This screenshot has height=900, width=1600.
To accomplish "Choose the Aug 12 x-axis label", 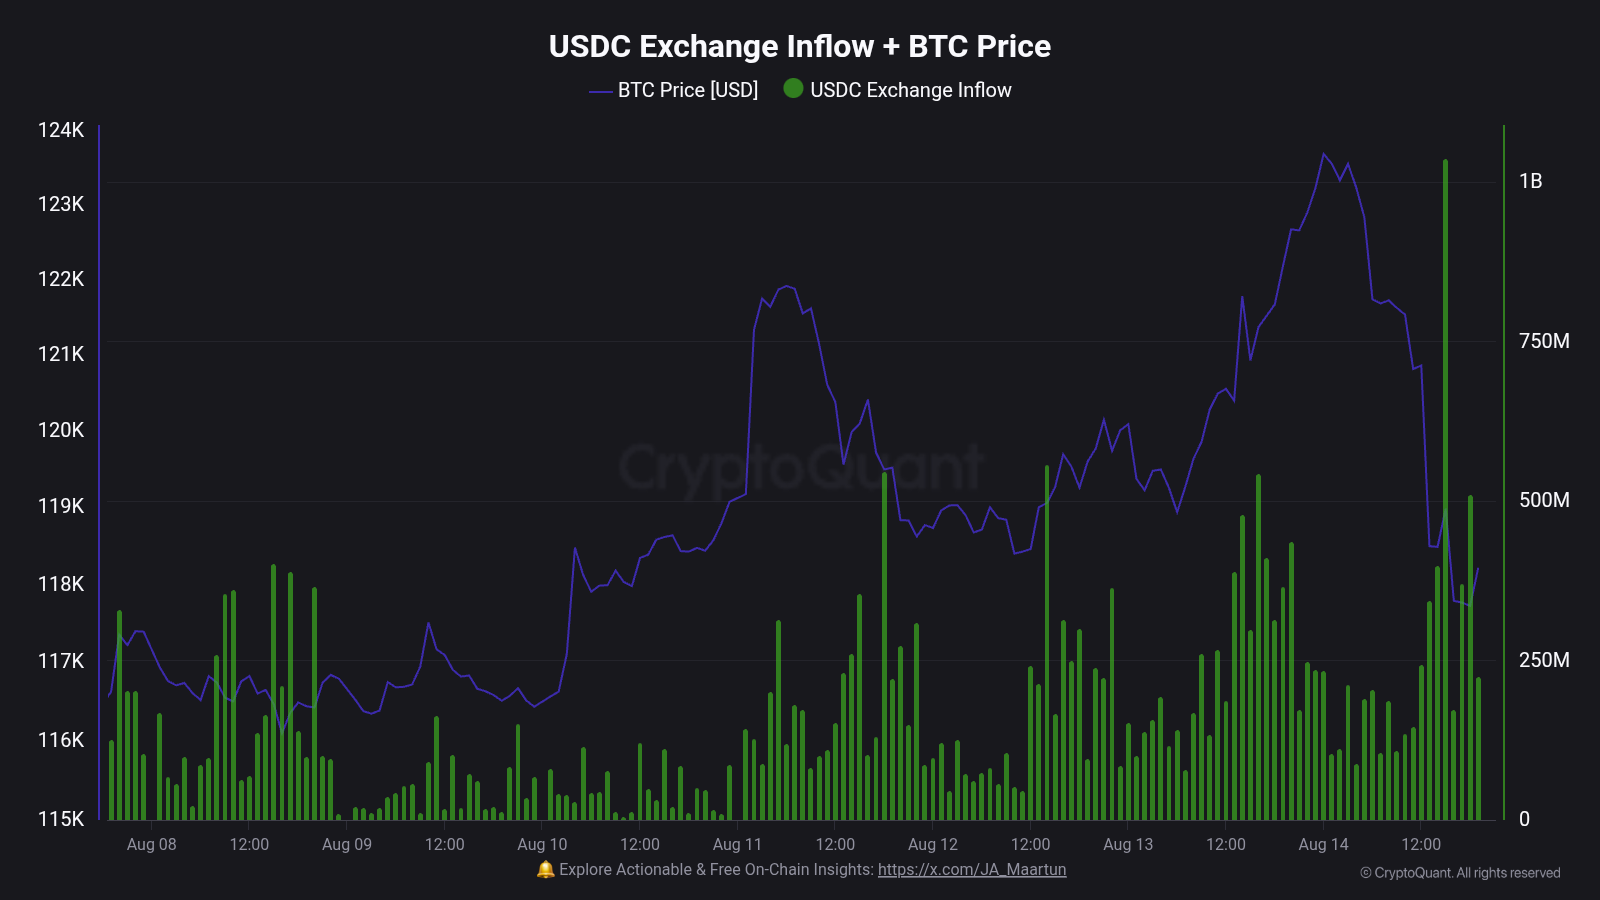I will click(933, 844).
